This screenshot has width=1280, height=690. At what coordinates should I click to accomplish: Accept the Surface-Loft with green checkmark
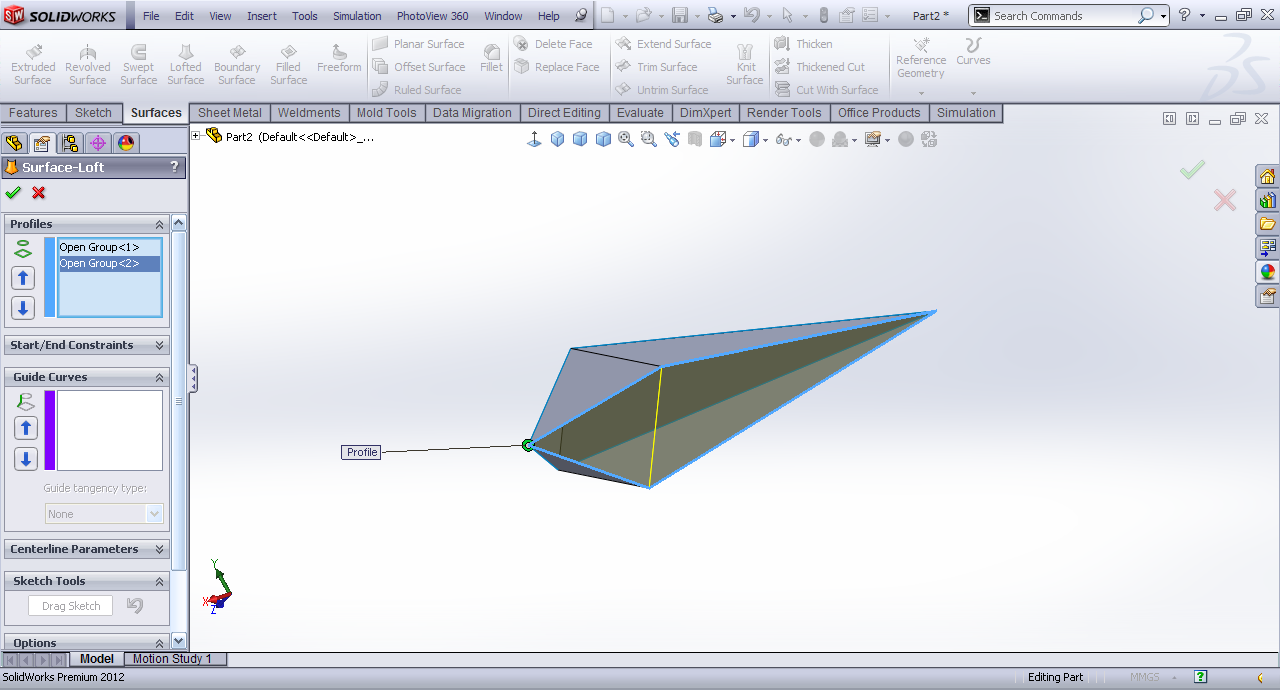point(13,193)
